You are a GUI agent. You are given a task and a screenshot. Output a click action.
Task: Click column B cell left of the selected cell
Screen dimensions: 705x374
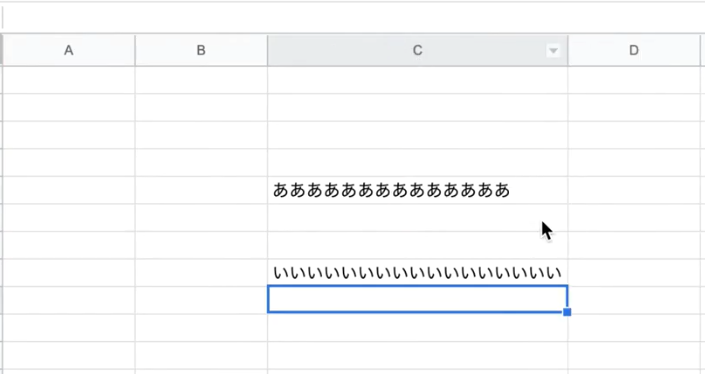(x=201, y=300)
